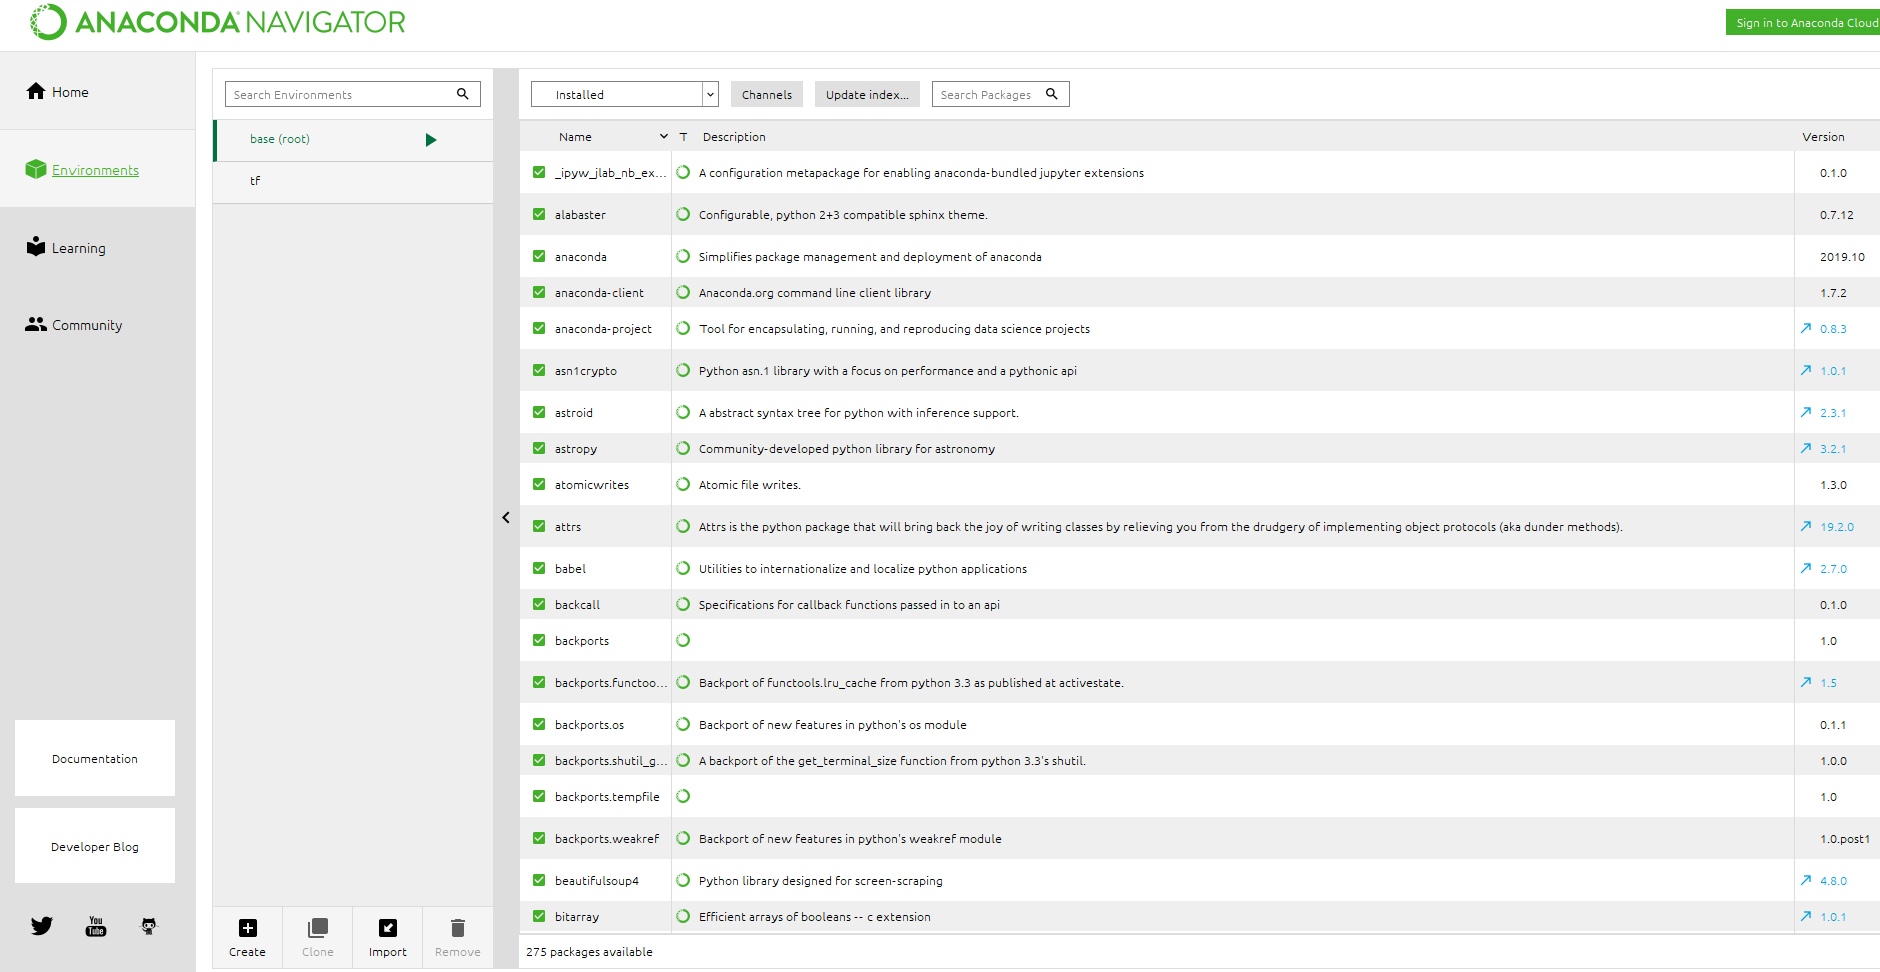
Task: Select the backports.shutil_g... package name
Action: click(x=611, y=761)
